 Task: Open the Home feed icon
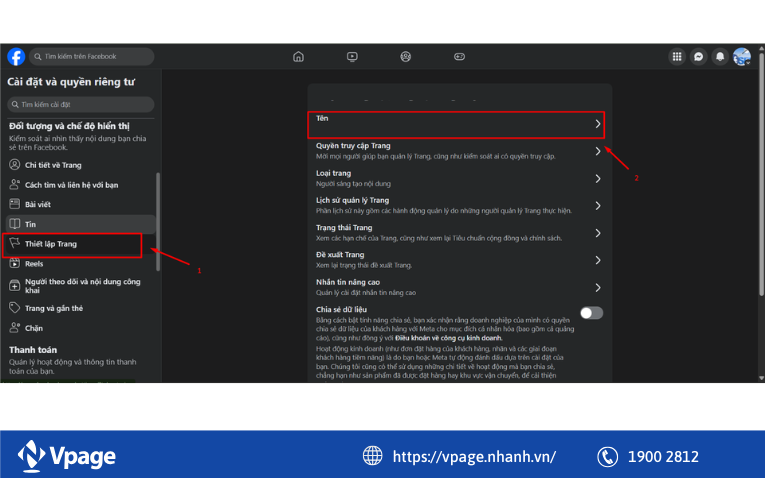[x=298, y=57]
